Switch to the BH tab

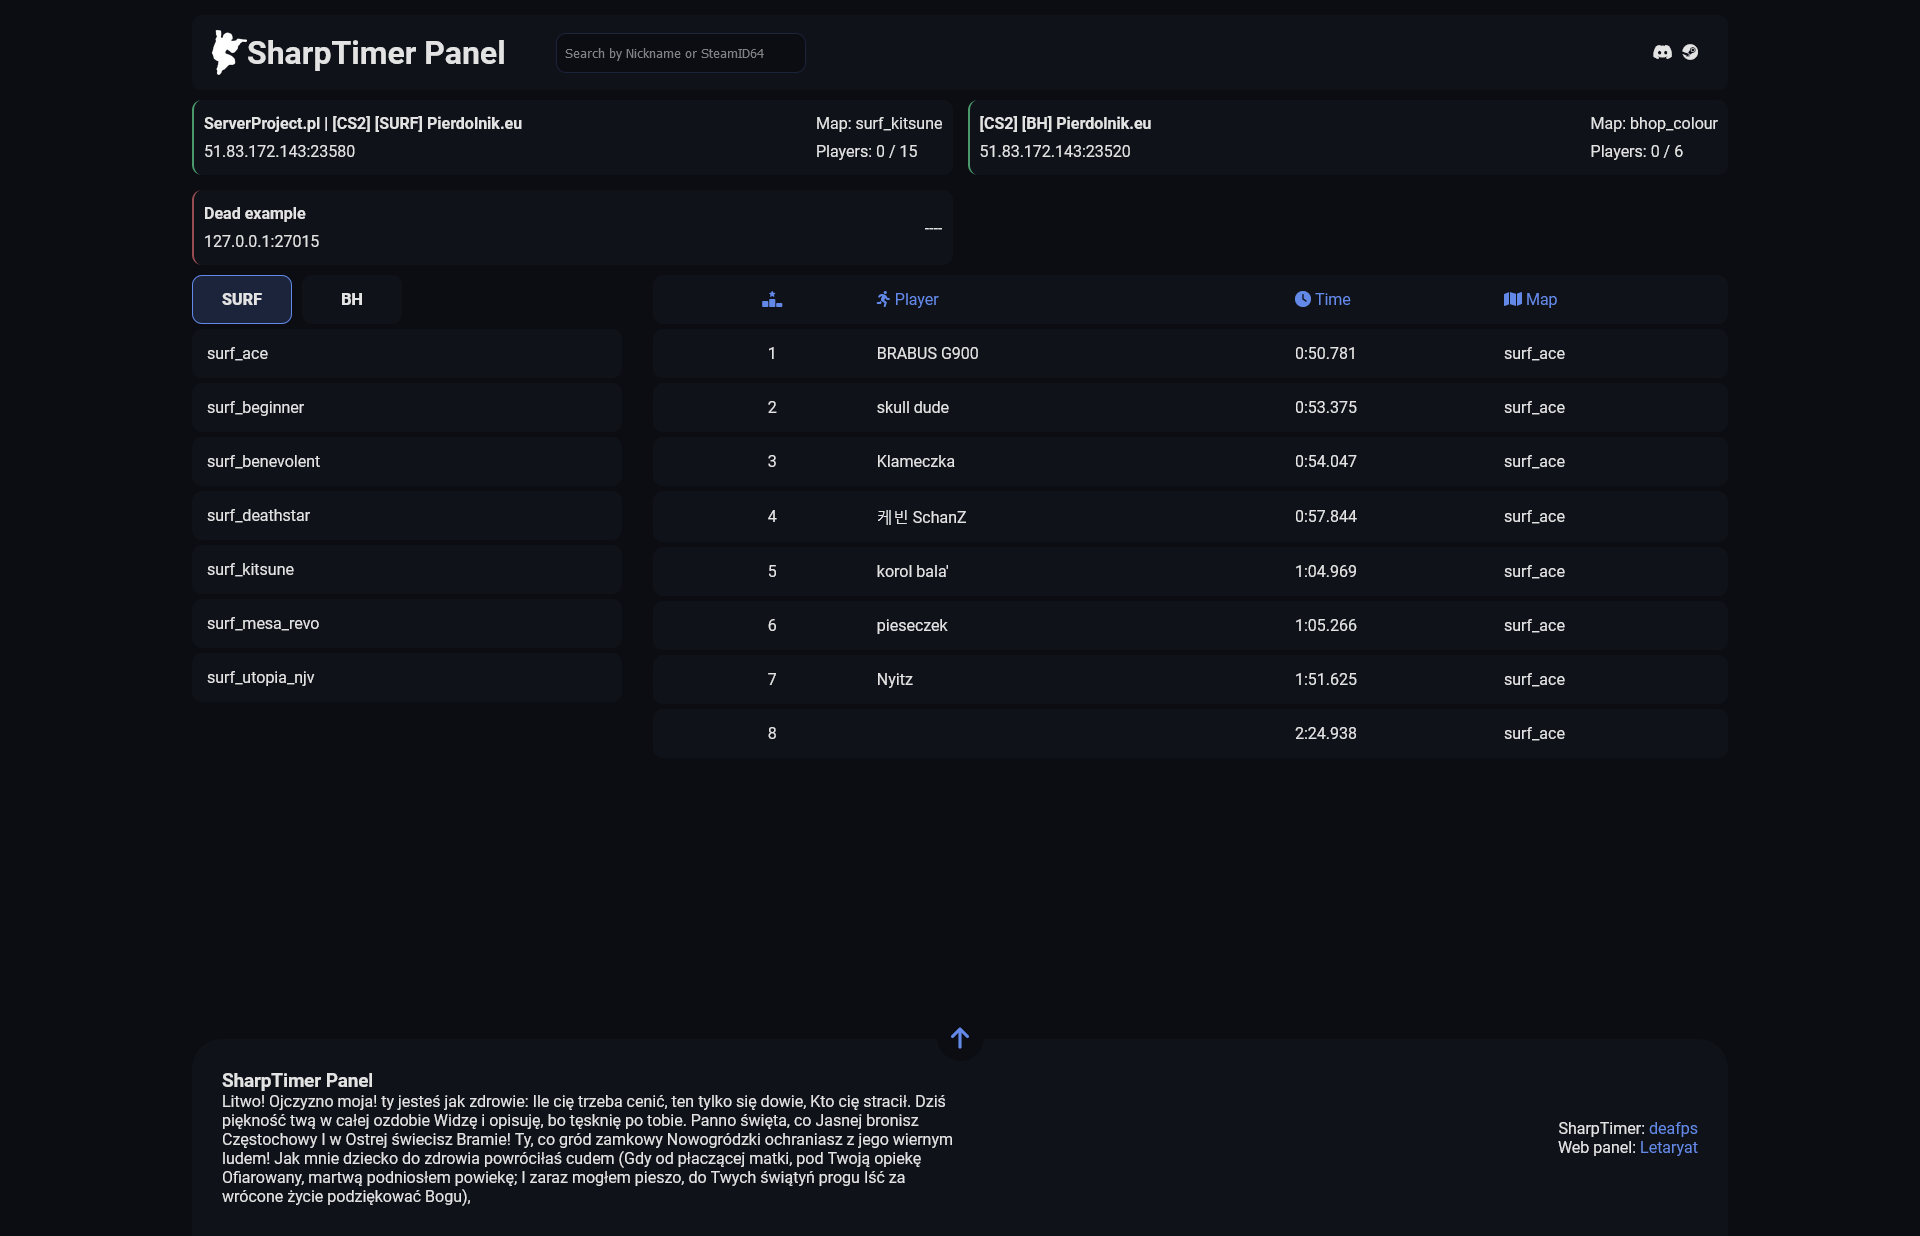pyautogui.click(x=351, y=299)
